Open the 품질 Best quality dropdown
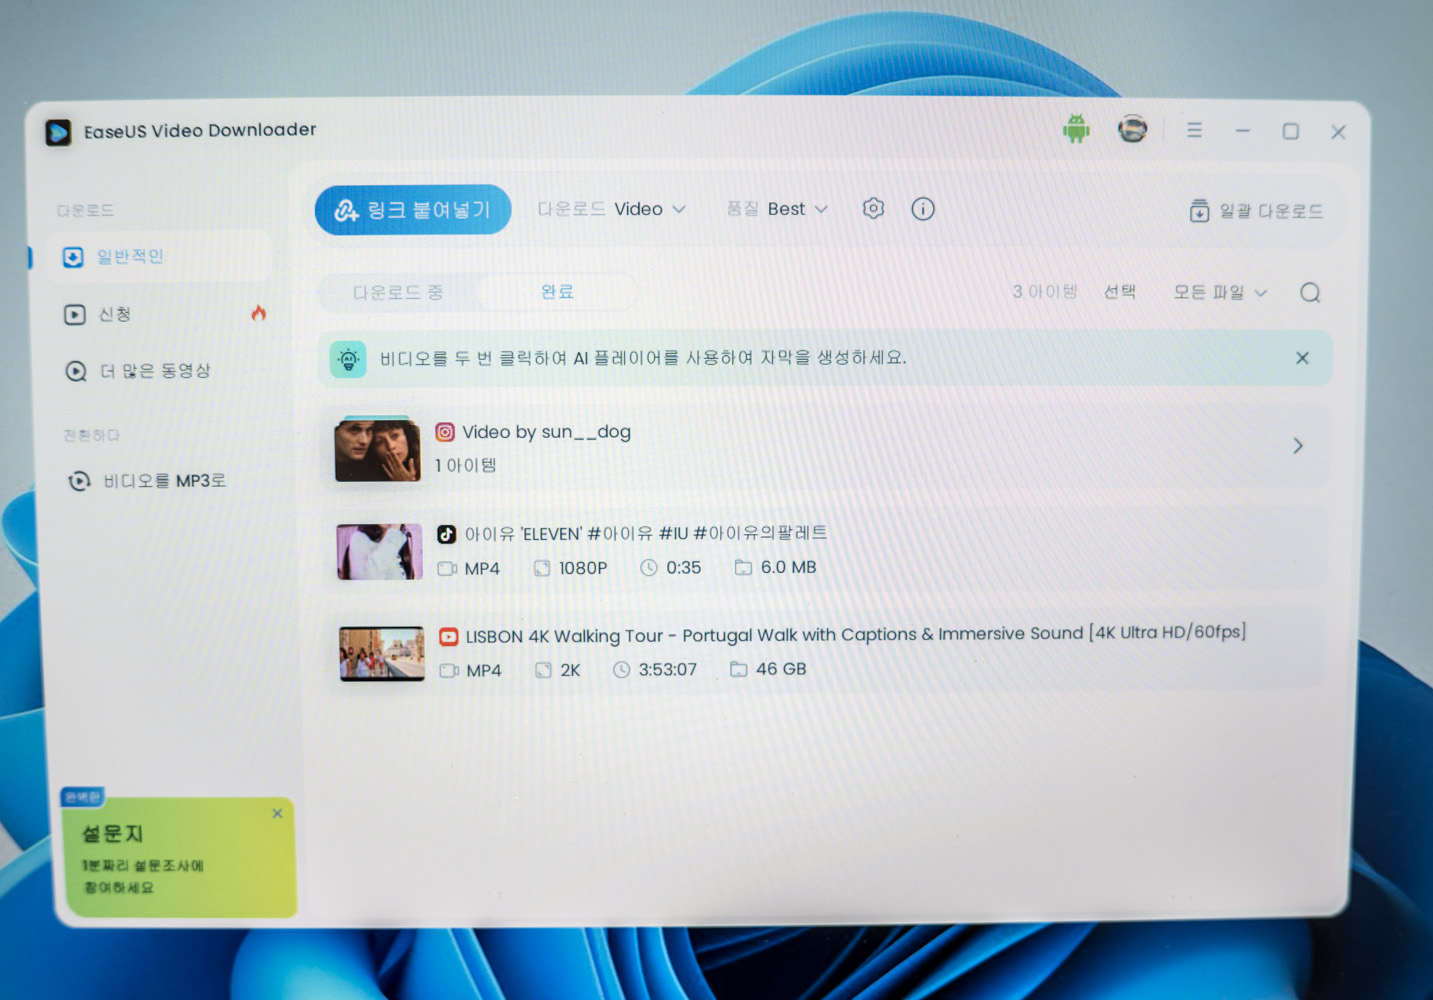 (777, 209)
